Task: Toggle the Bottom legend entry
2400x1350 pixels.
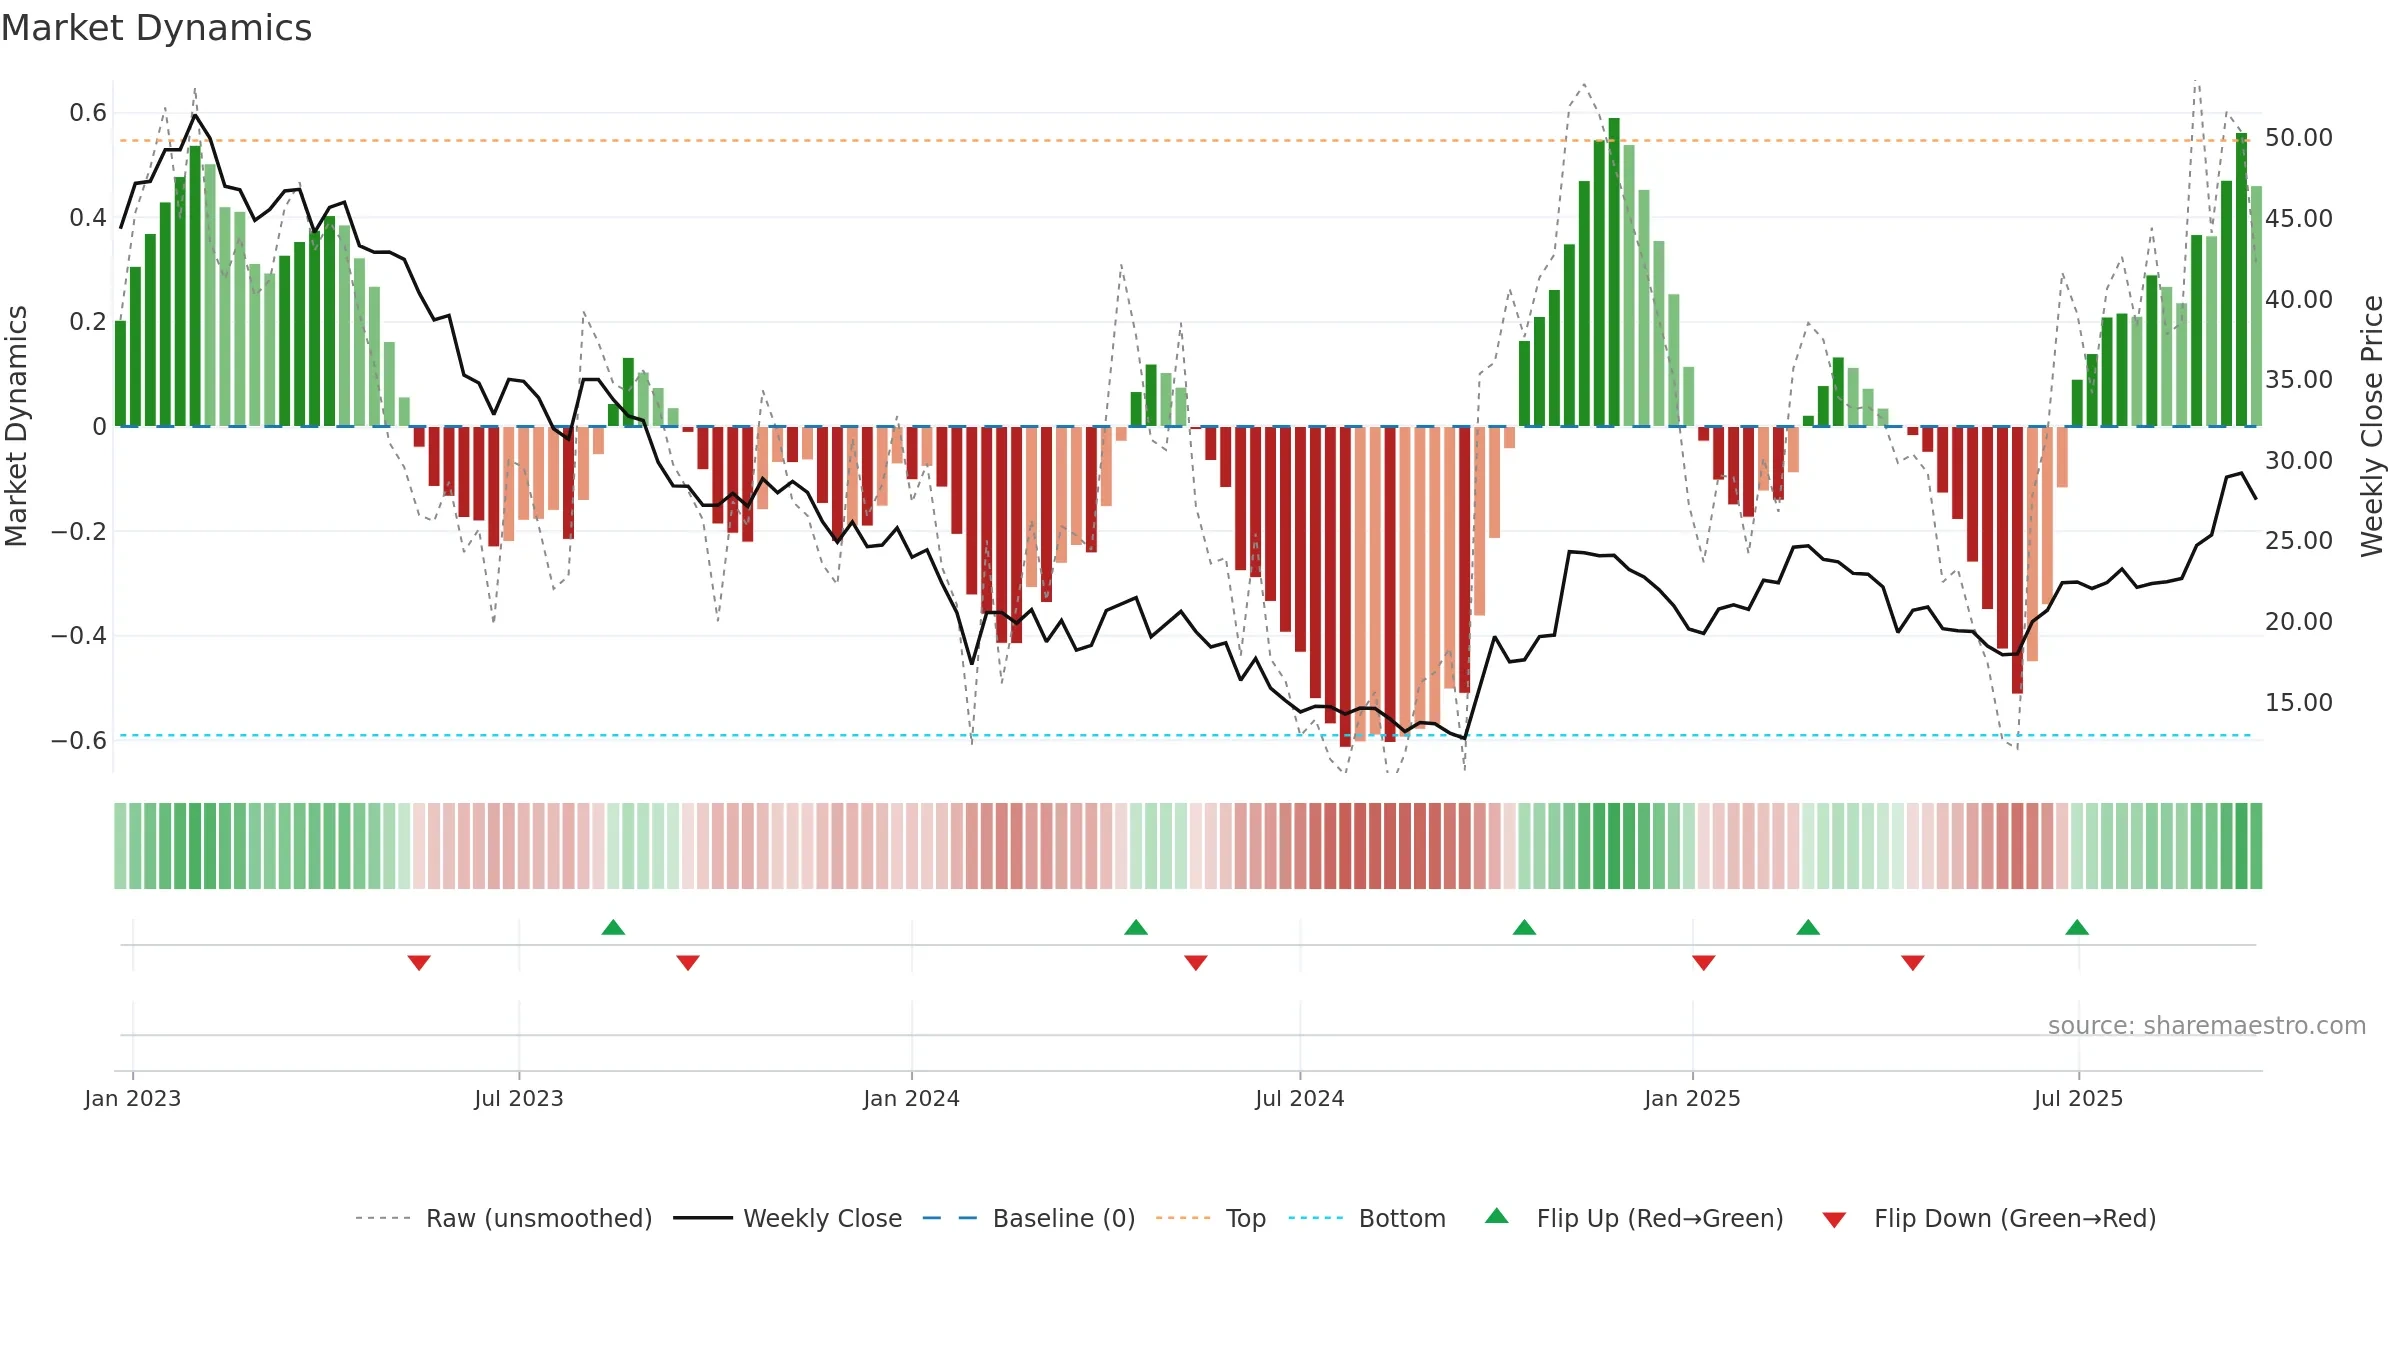Action: coord(1367,1218)
